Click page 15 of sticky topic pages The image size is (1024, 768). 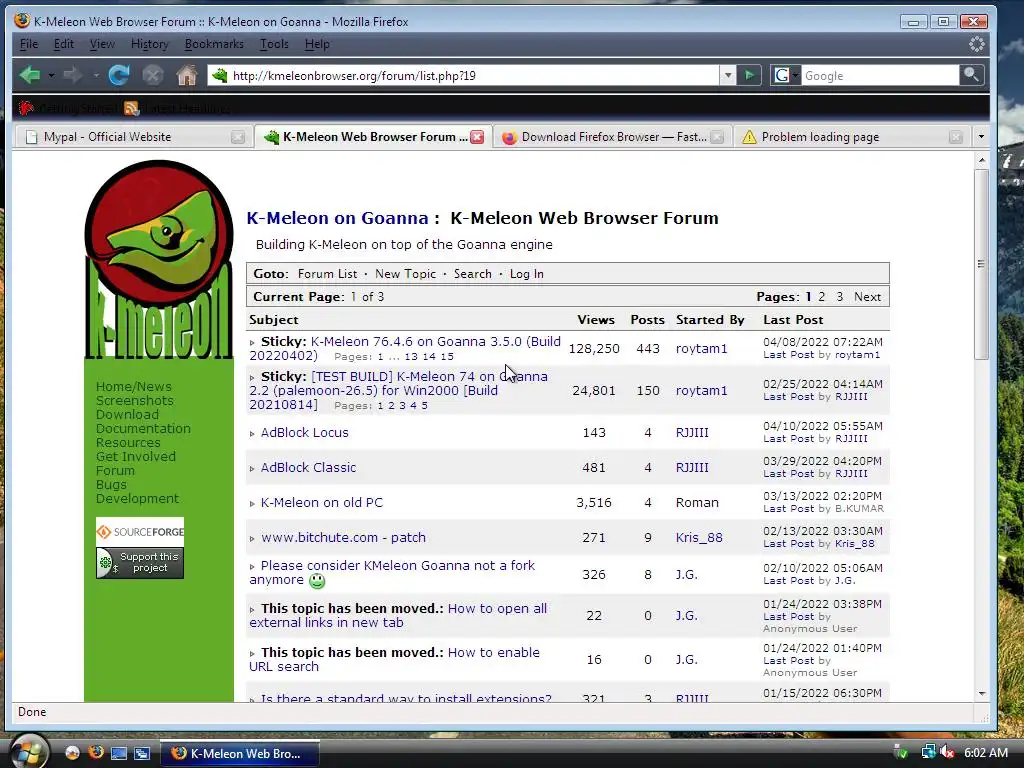[447, 357]
